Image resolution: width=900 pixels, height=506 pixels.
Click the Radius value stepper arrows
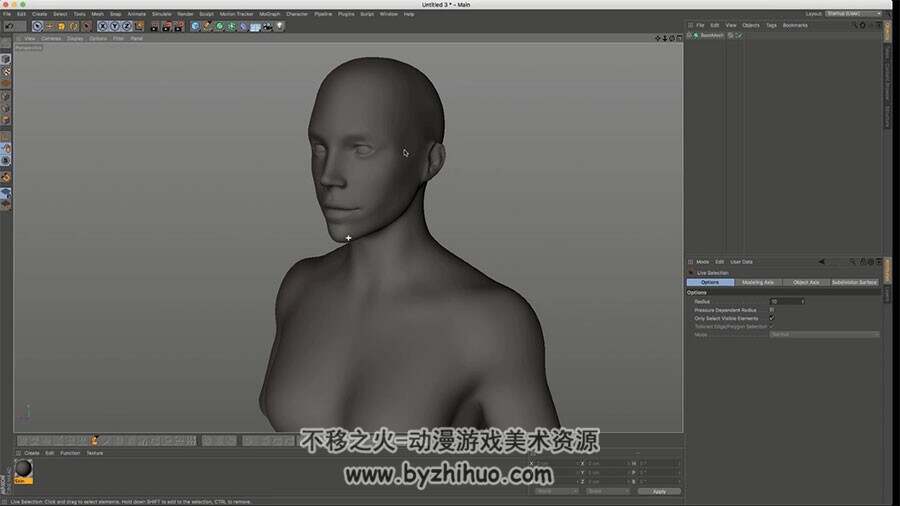(x=802, y=301)
